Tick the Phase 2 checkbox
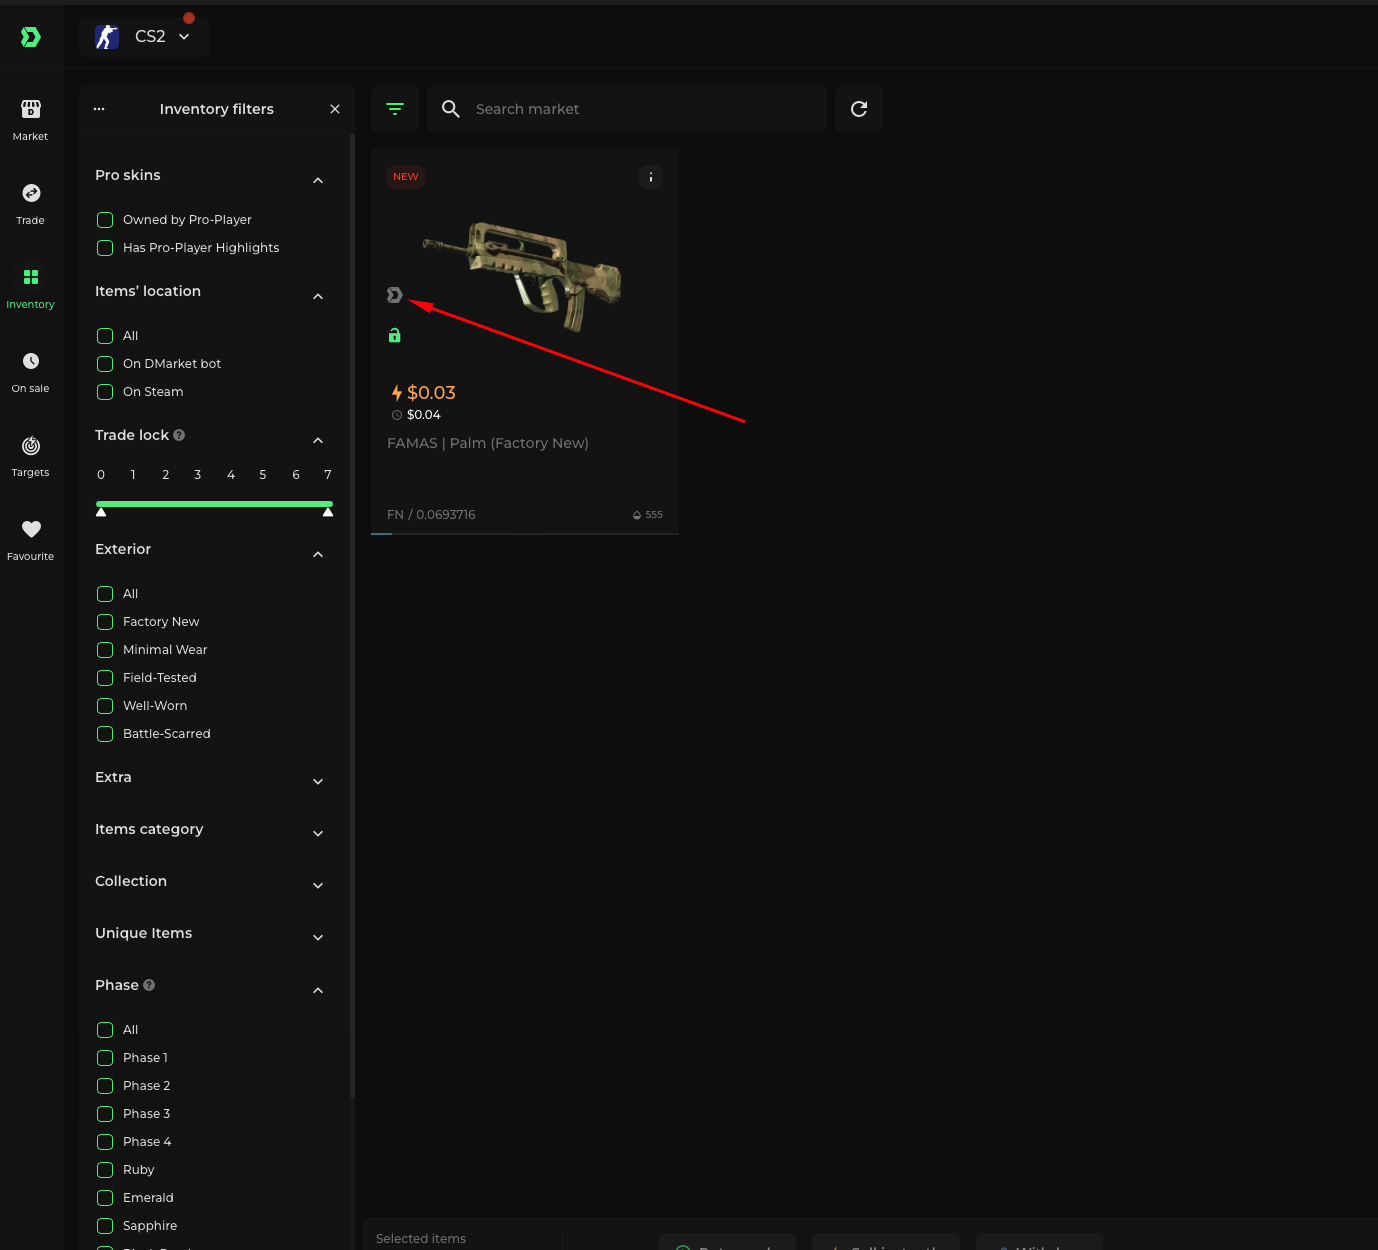 coord(105,1086)
